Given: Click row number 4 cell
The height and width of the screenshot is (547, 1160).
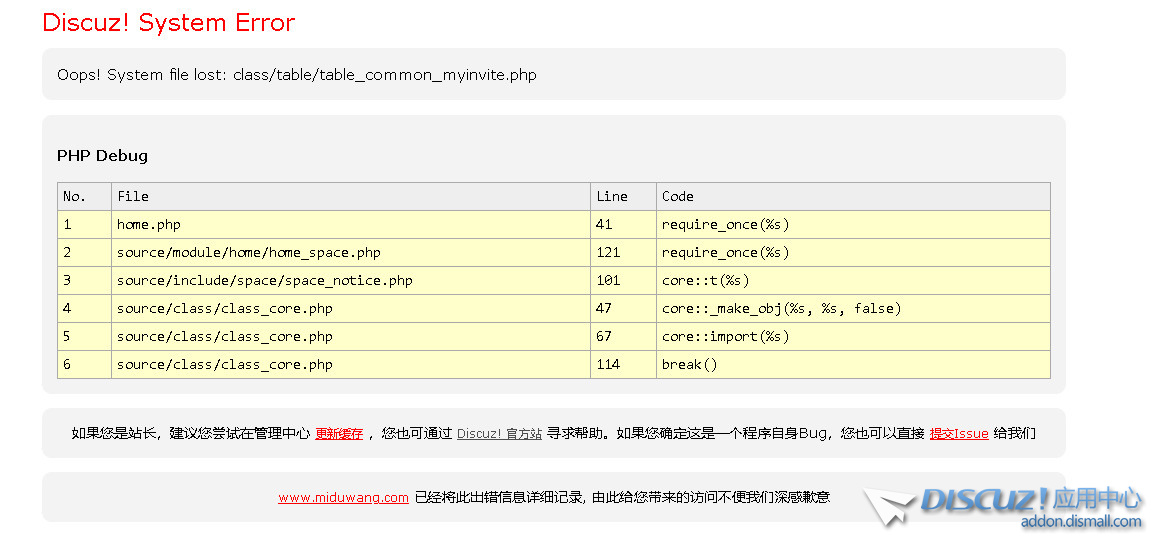Looking at the screenshot, I should pos(84,309).
